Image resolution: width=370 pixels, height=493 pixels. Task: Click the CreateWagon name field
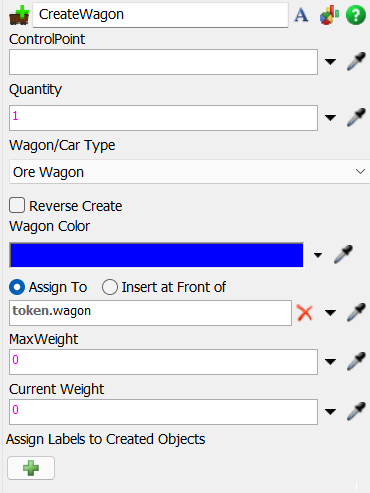pos(160,15)
